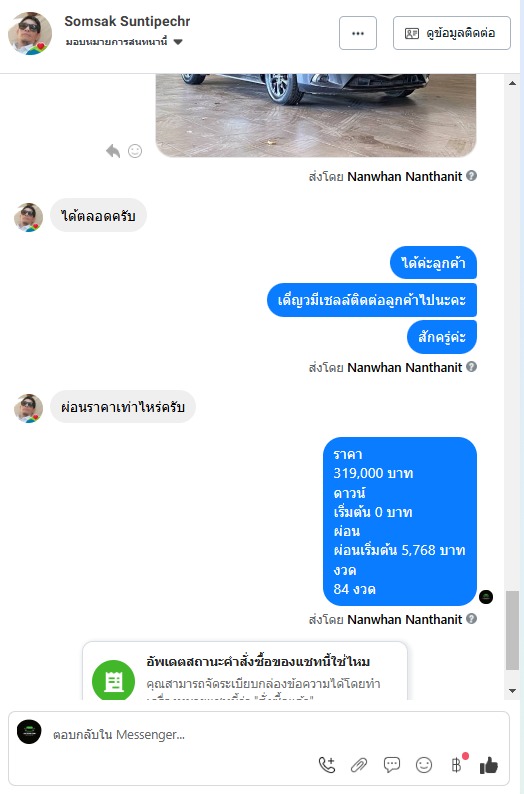Open the emoji picker in composer
Image resolution: width=524 pixels, height=794 pixels.
click(x=424, y=765)
